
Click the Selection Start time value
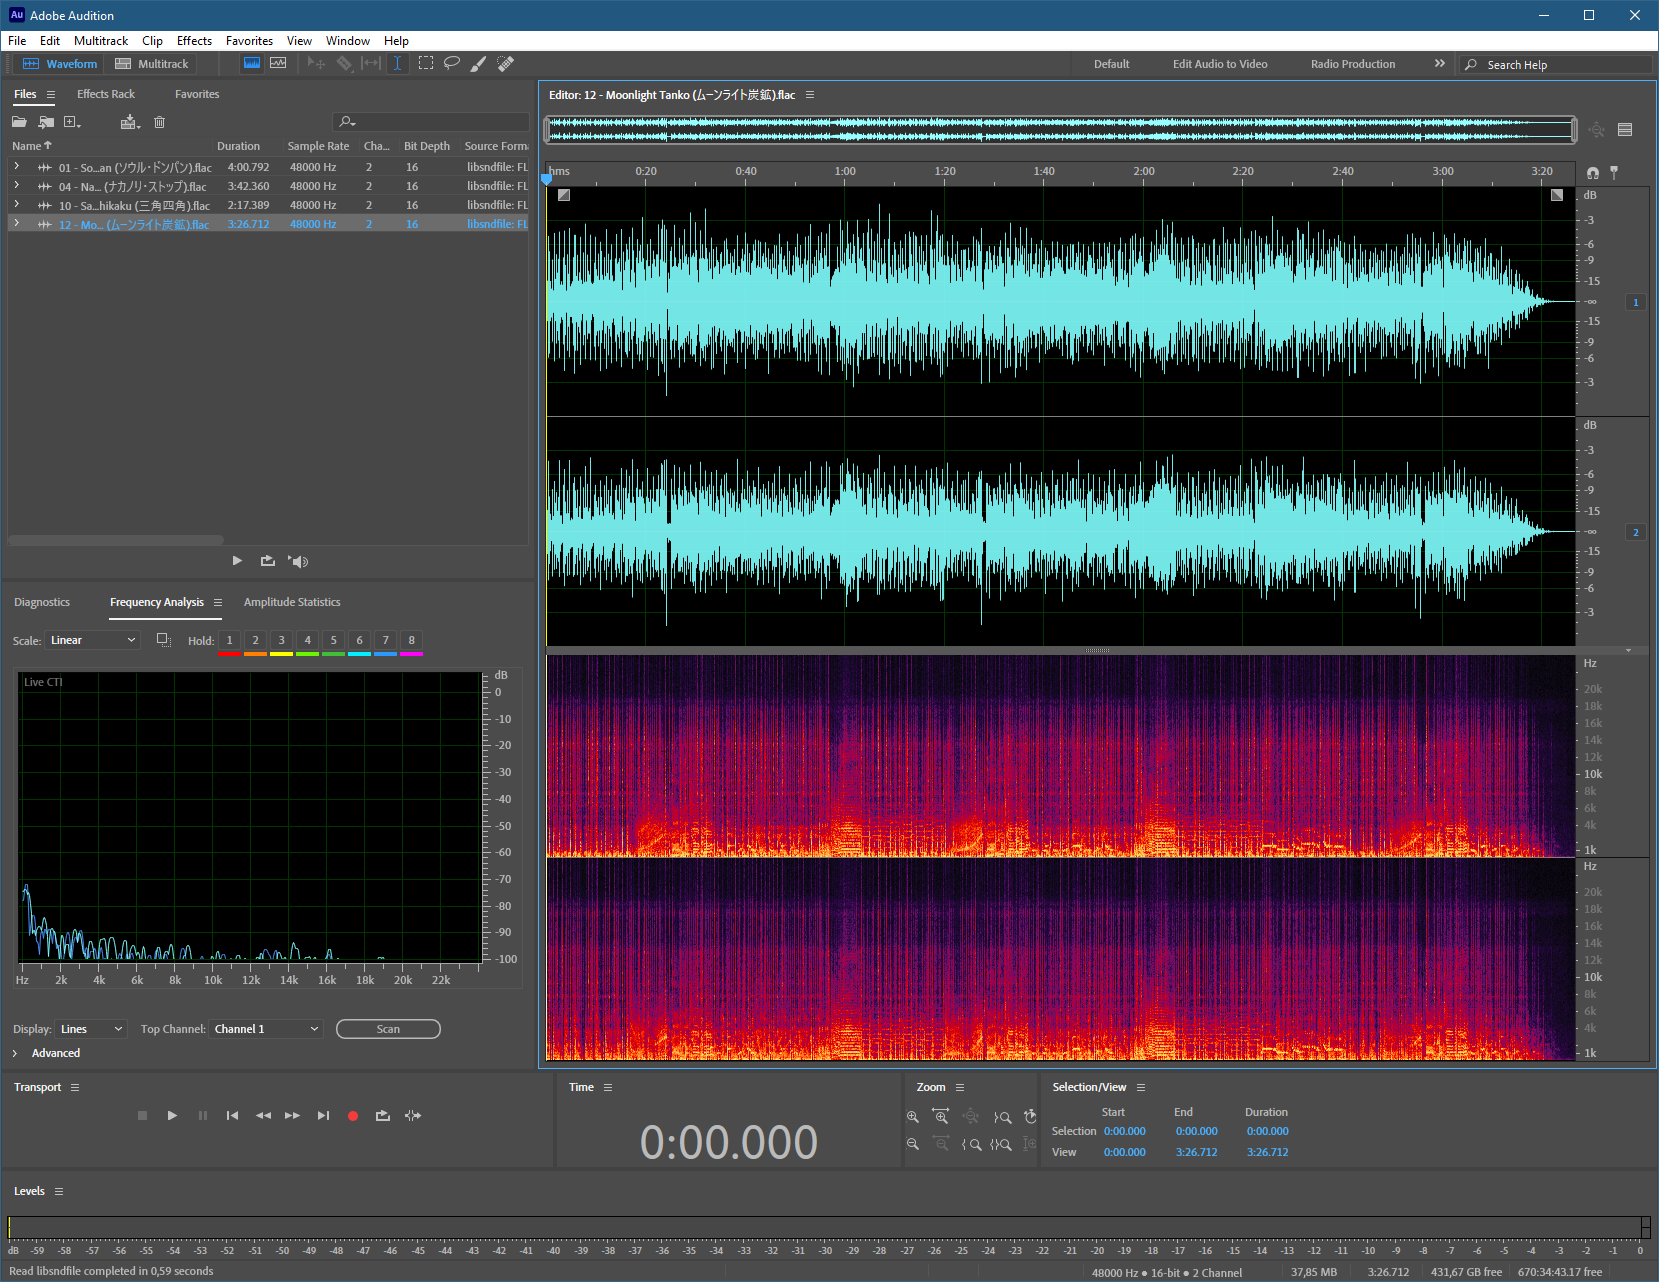pyautogui.click(x=1125, y=1131)
